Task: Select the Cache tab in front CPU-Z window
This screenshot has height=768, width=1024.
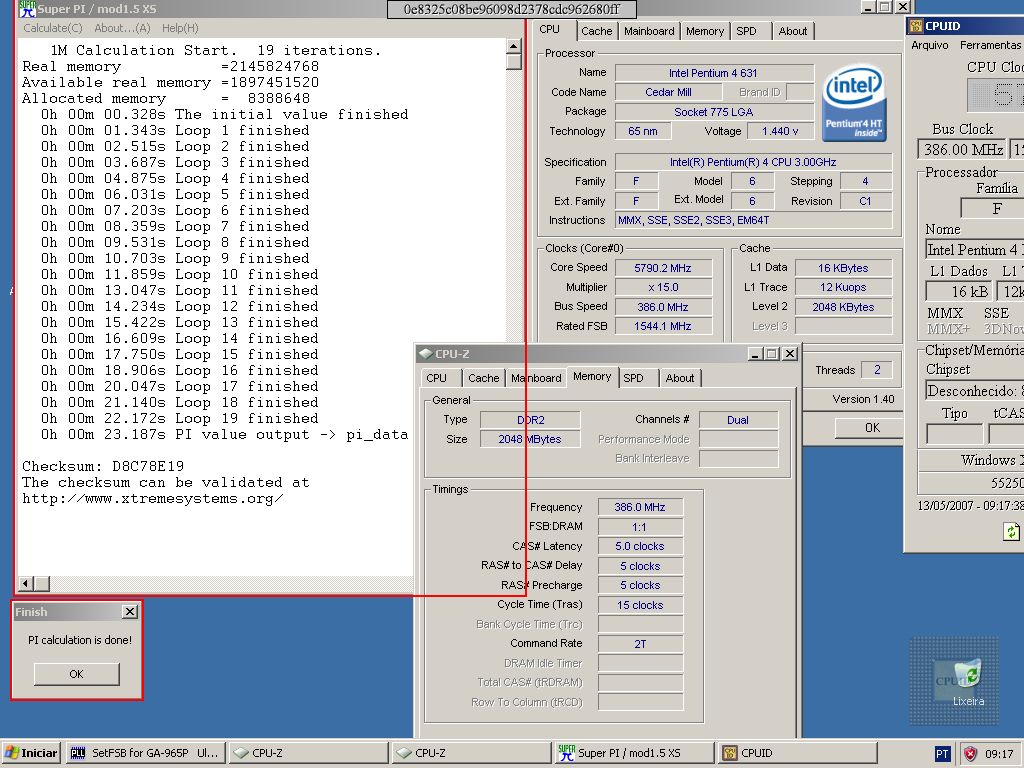Action: coord(484,377)
